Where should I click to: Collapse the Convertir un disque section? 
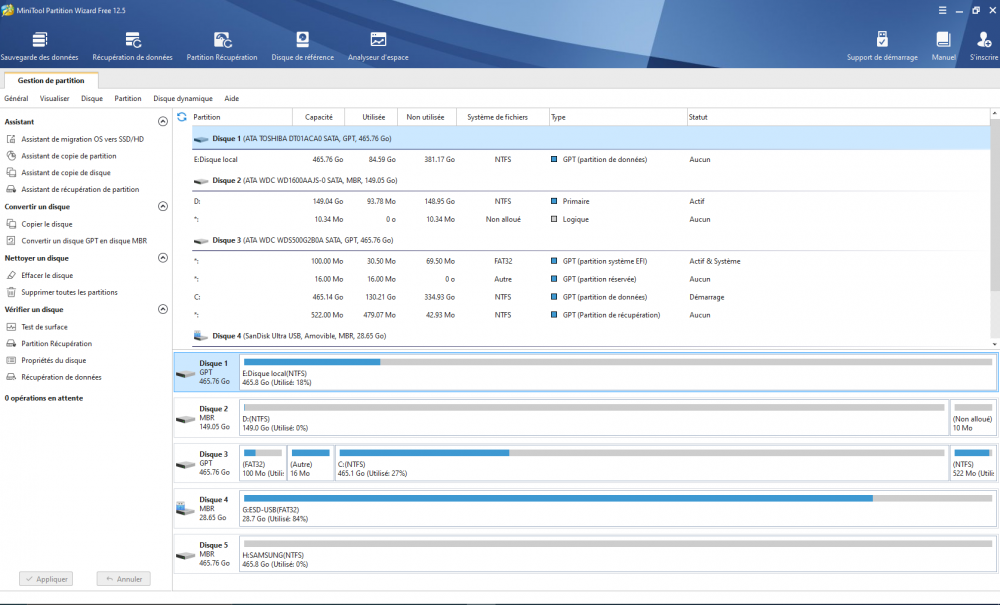point(163,207)
